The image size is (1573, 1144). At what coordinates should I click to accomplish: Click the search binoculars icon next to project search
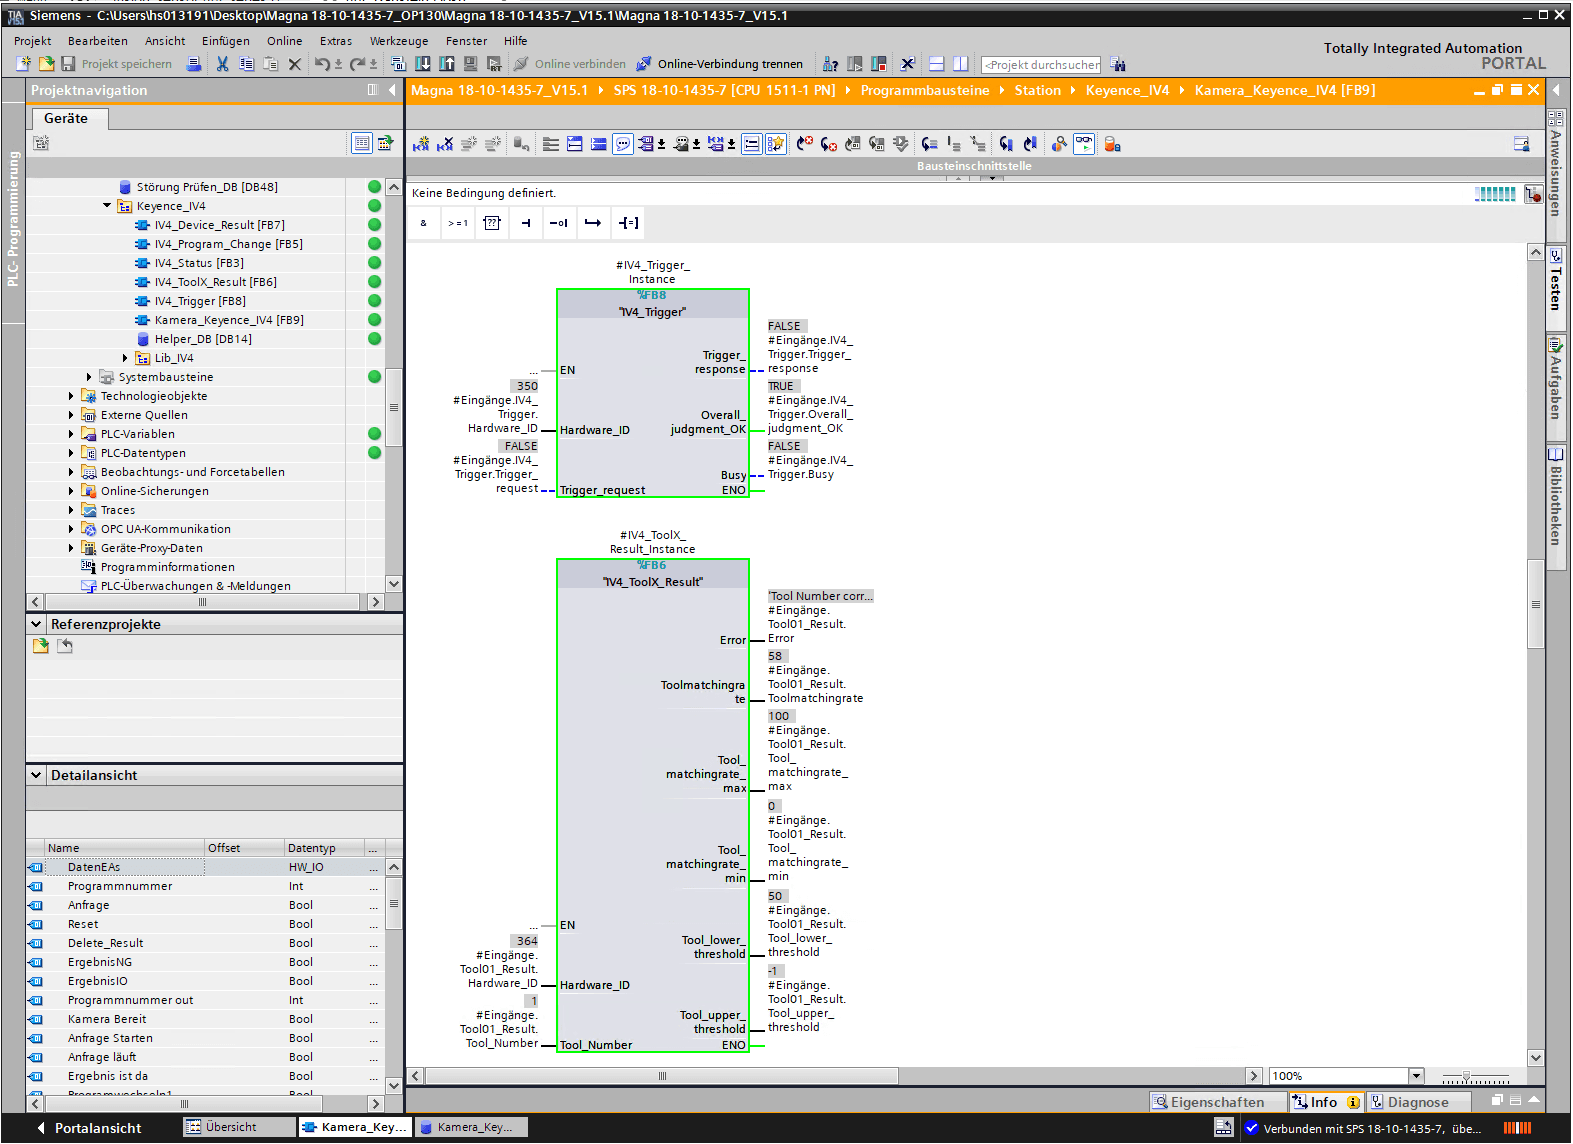1118,64
